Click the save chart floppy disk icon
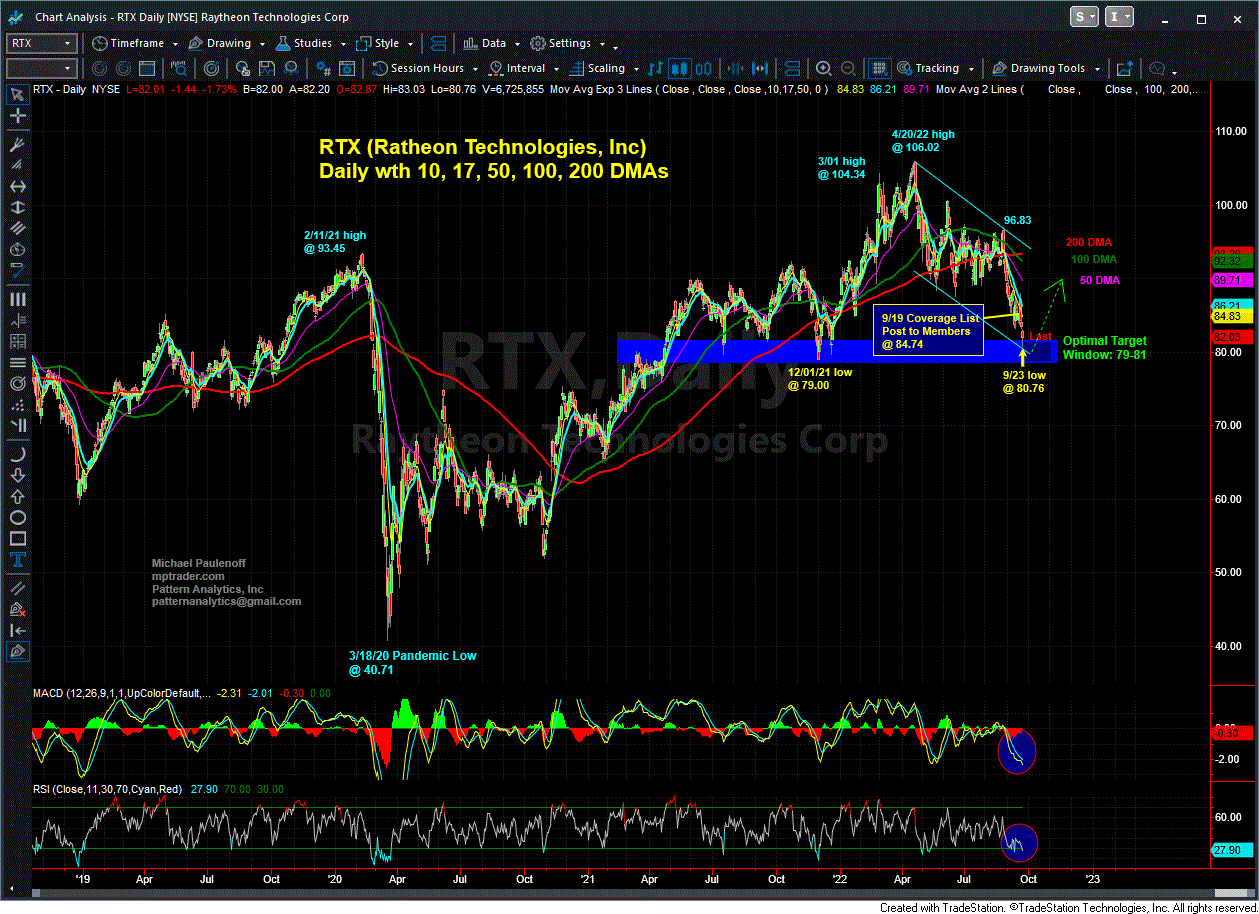1259x914 pixels. pos(266,68)
